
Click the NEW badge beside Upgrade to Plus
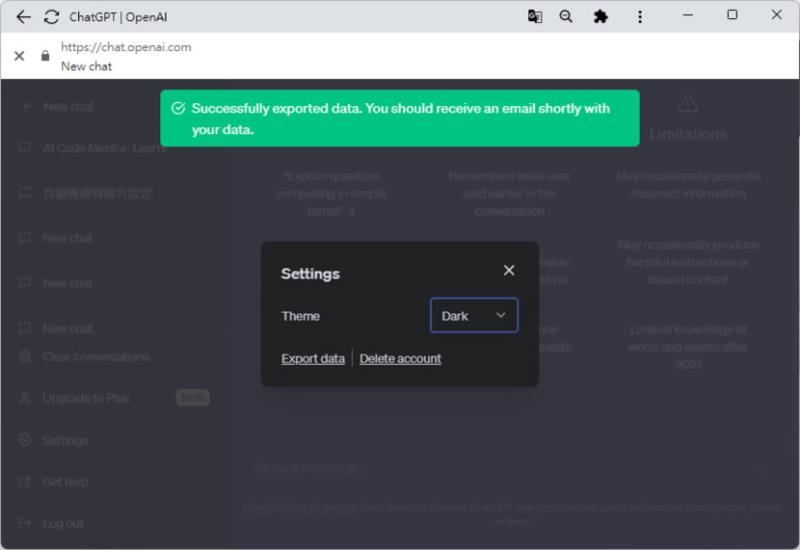[193, 397]
